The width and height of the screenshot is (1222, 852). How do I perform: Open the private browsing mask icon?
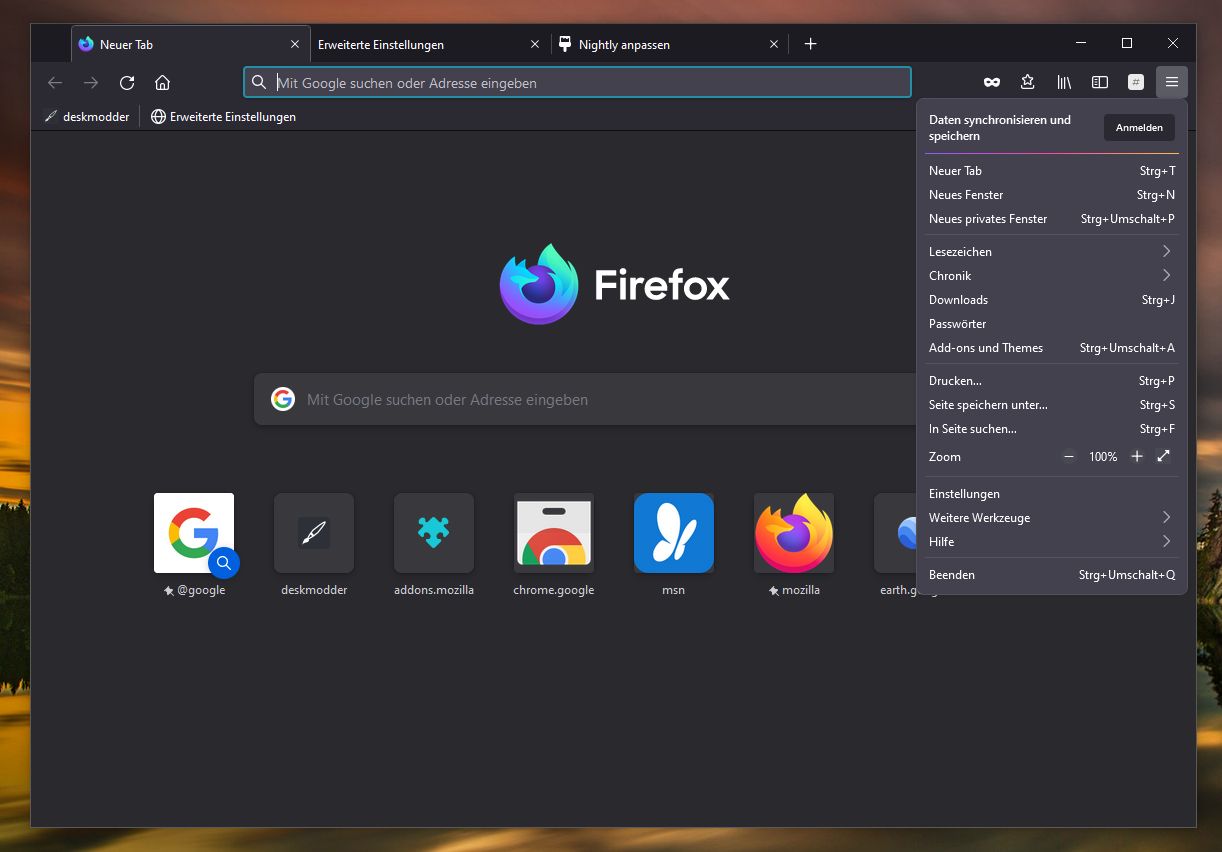[992, 83]
